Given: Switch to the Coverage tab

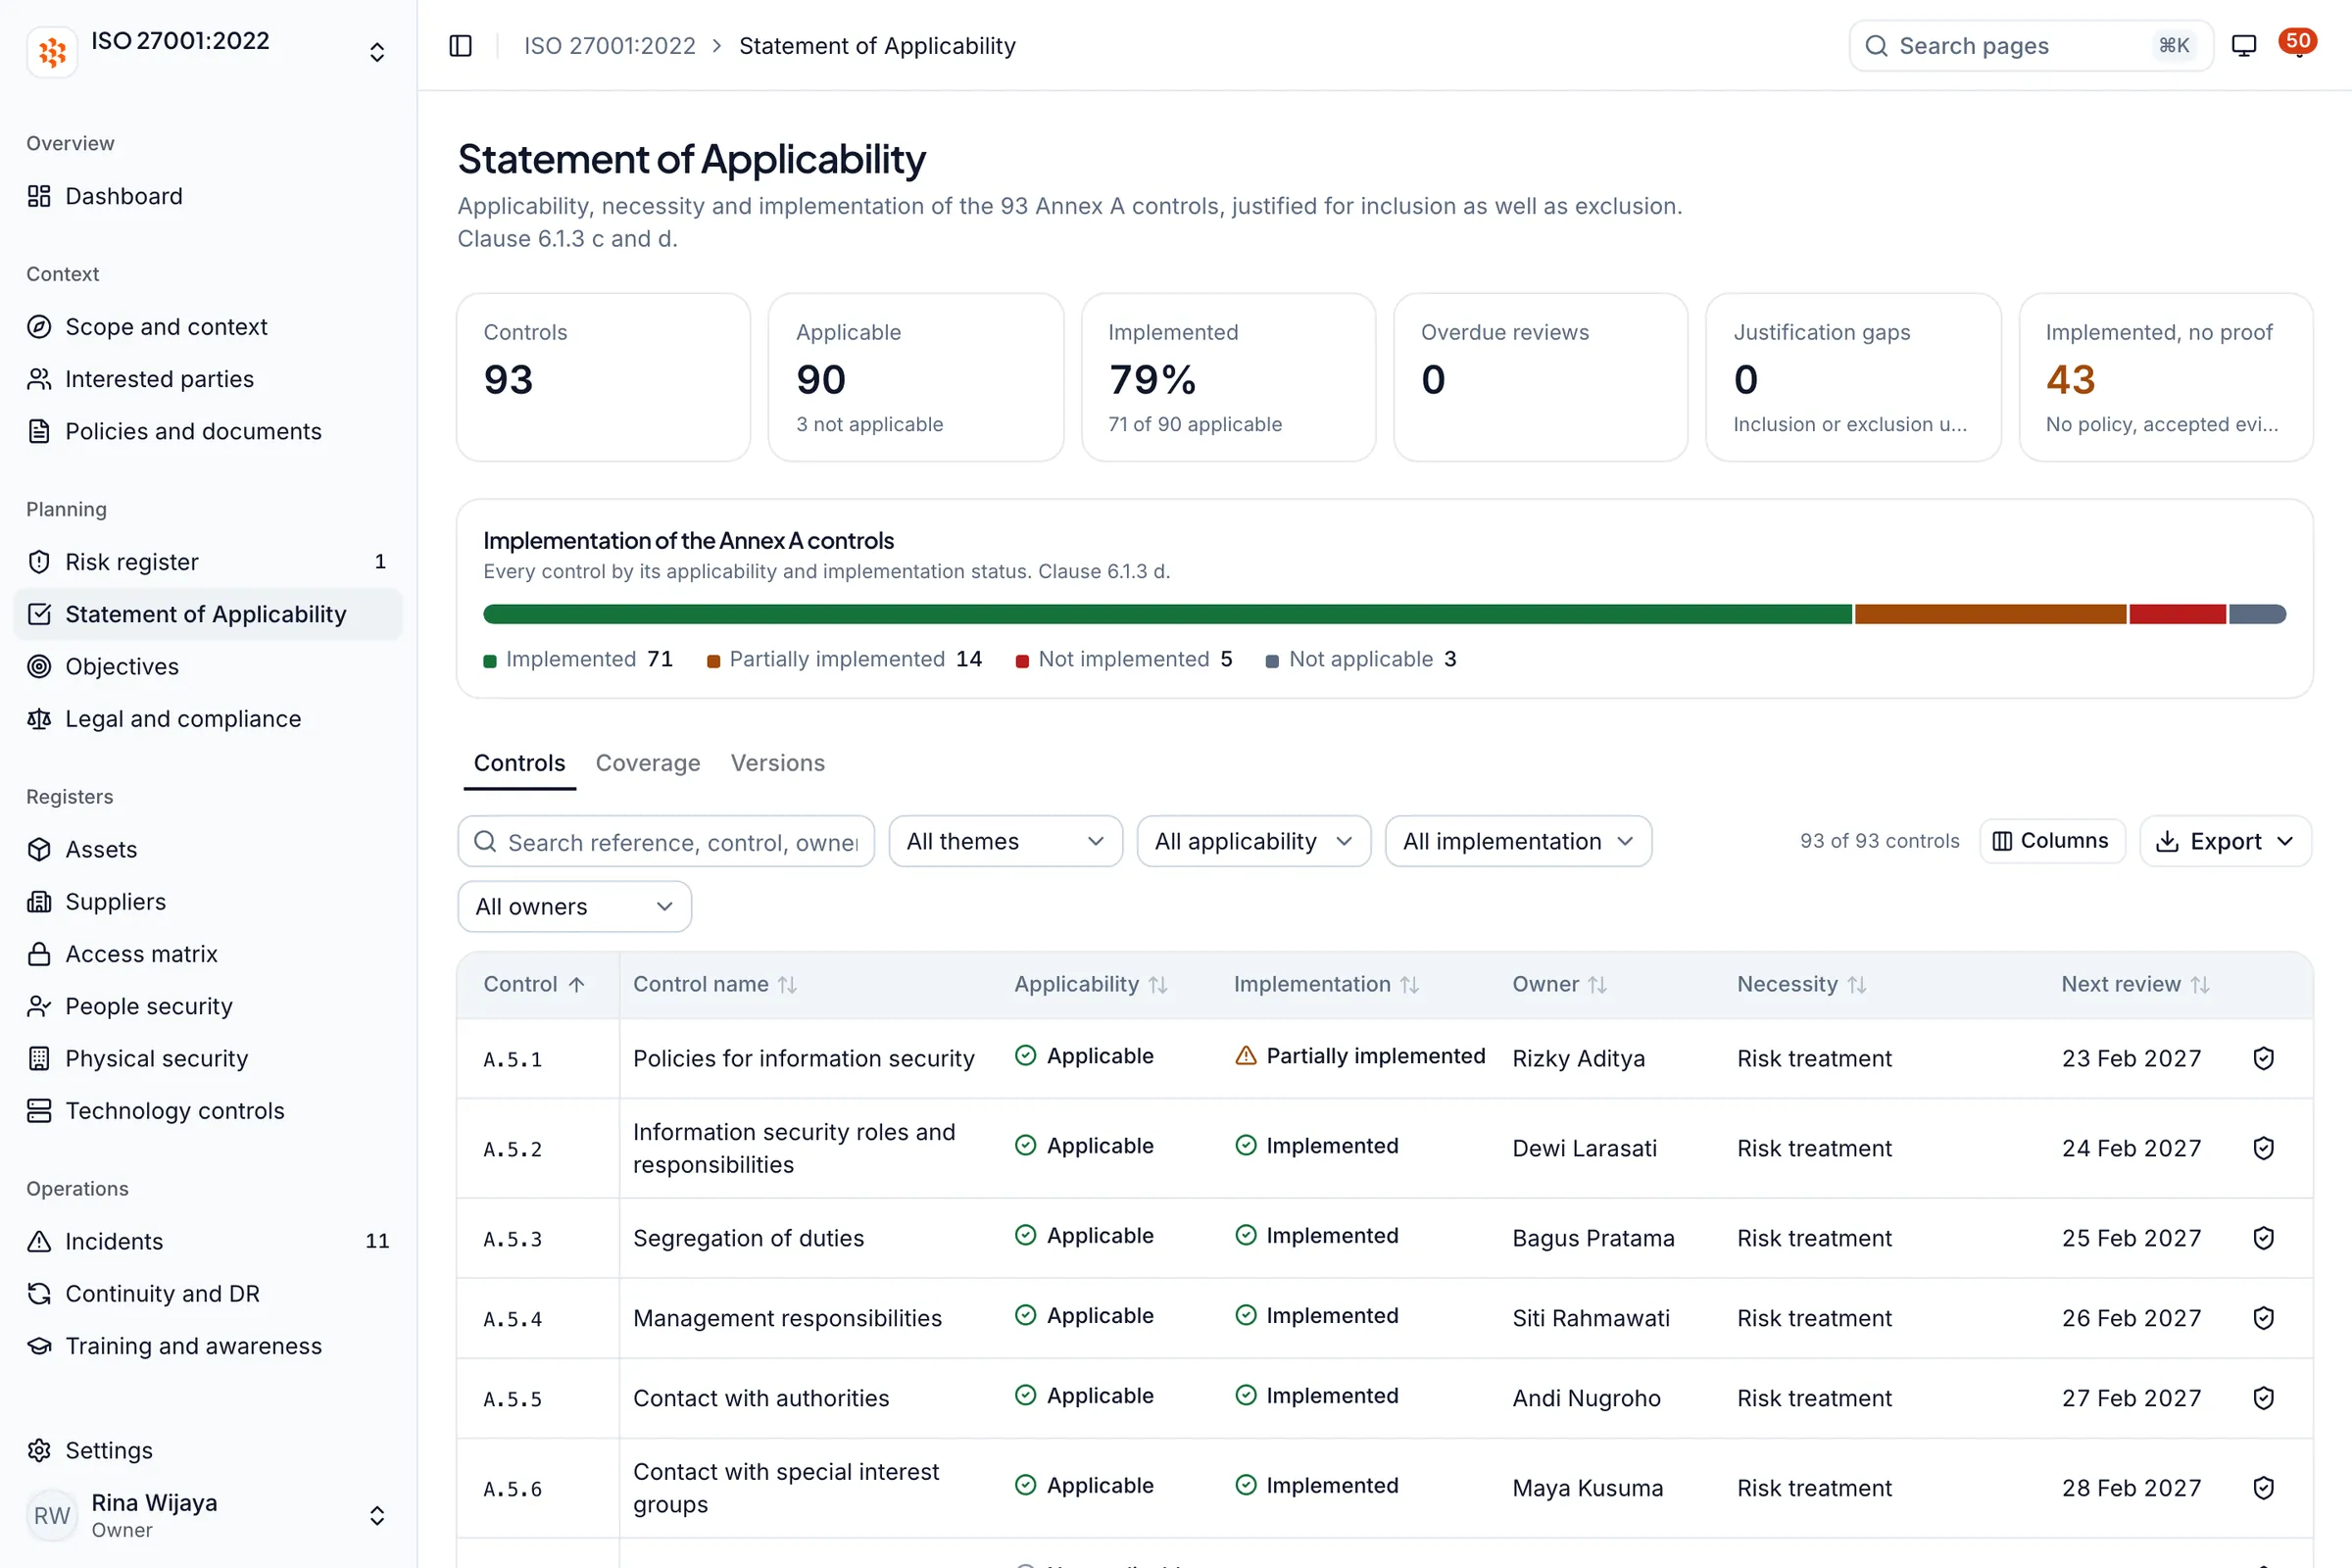Looking at the screenshot, I should (x=648, y=763).
